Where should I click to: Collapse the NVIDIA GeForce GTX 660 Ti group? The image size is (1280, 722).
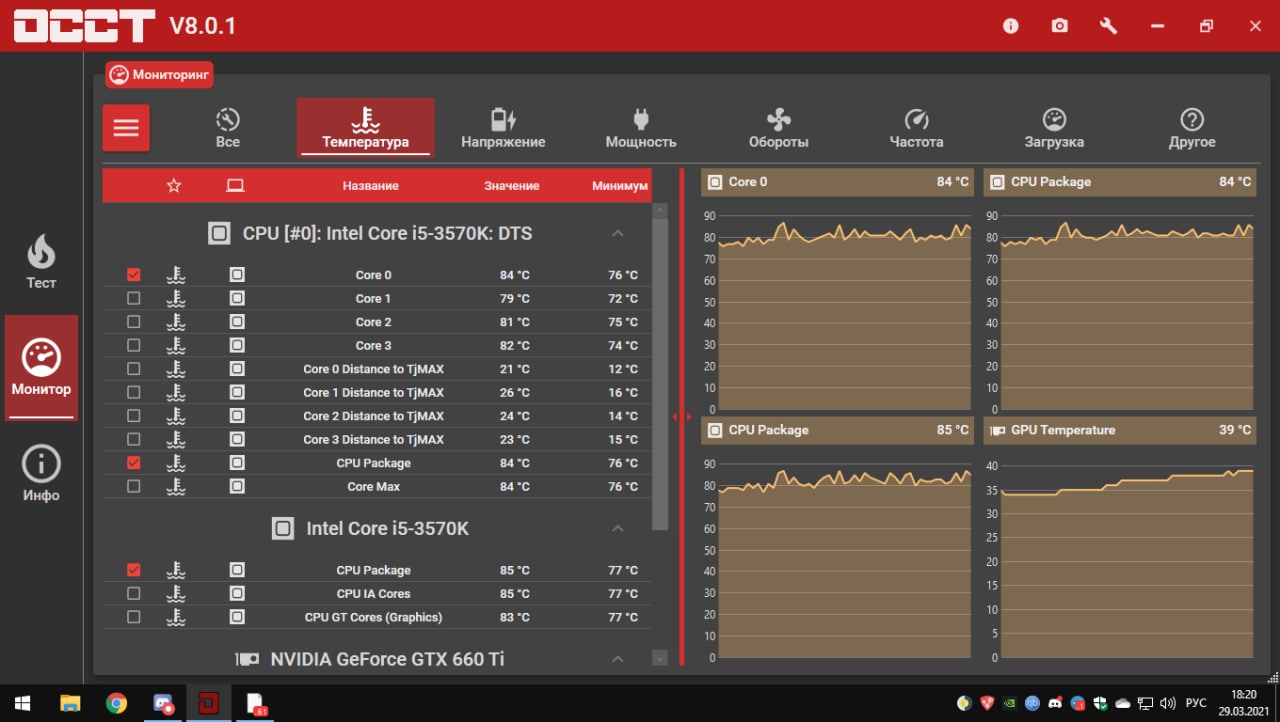(x=618, y=659)
